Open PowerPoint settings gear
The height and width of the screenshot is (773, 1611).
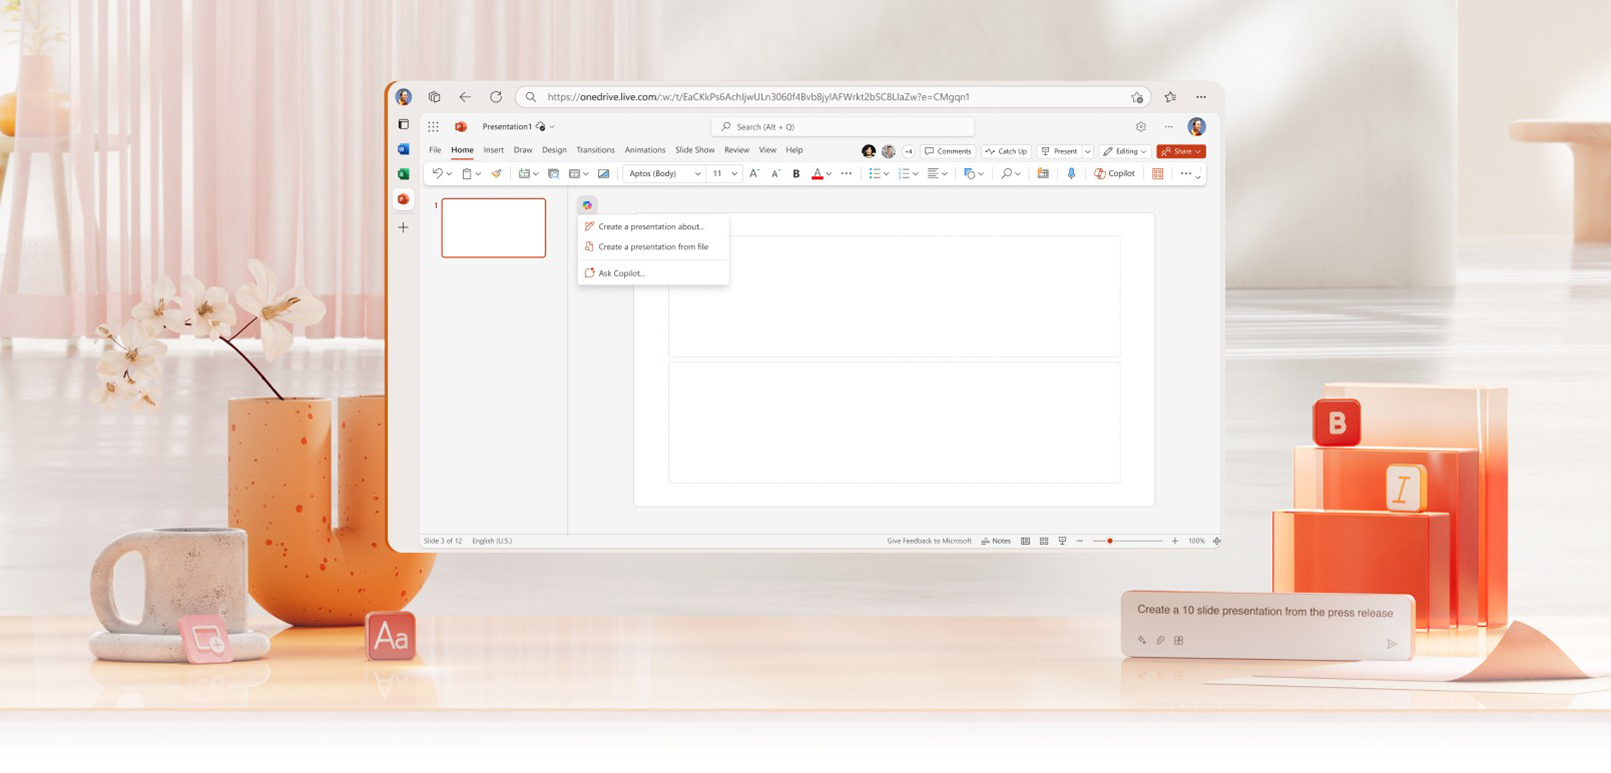point(1141,127)
